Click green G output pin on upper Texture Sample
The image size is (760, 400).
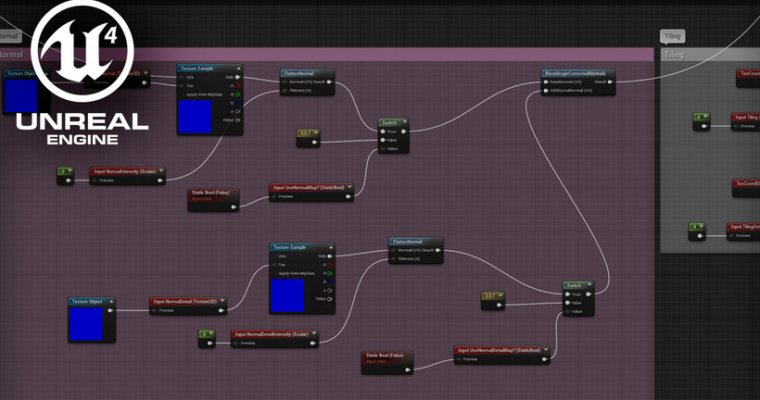[x=238, y=95]
